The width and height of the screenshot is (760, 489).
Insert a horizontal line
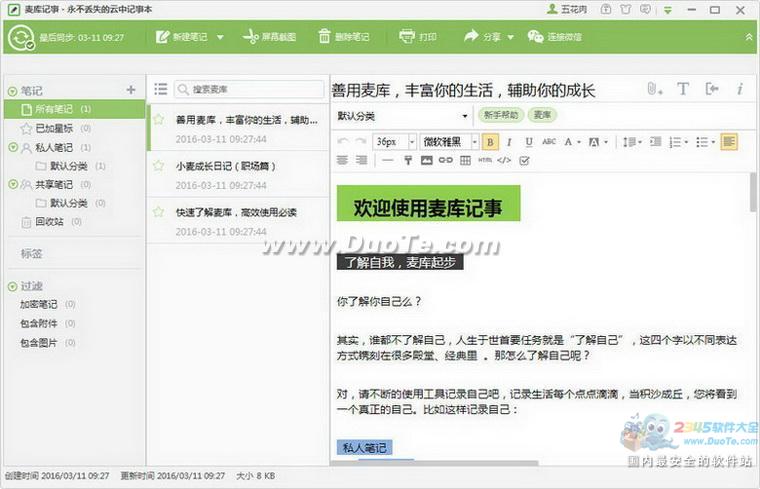(x=387, y=160)
